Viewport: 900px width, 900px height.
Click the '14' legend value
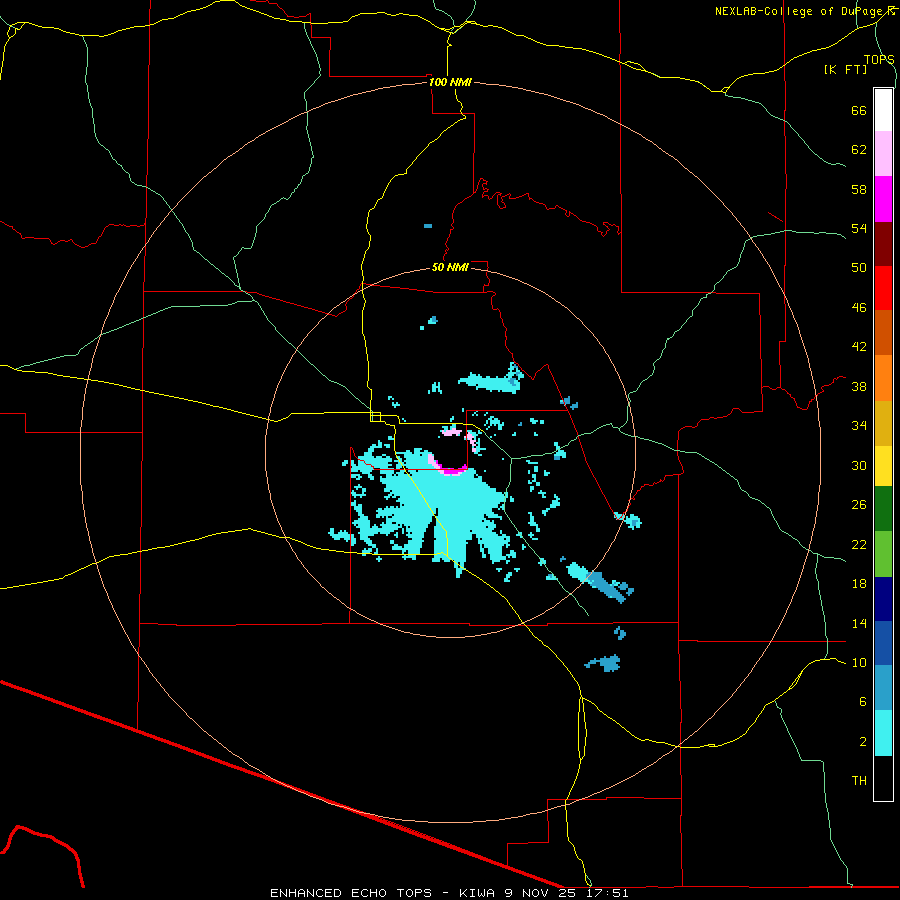click(x=859, y=623)
